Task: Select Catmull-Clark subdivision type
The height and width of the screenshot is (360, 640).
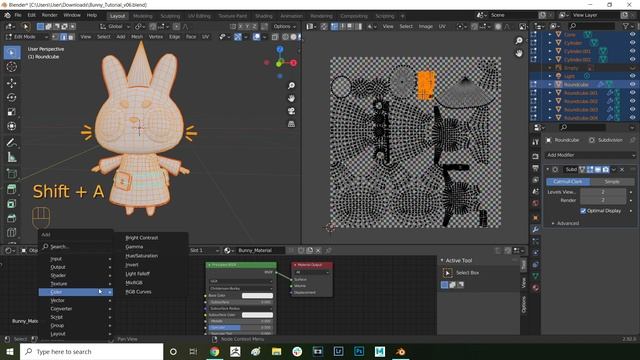Action: [x=568, y=182]
